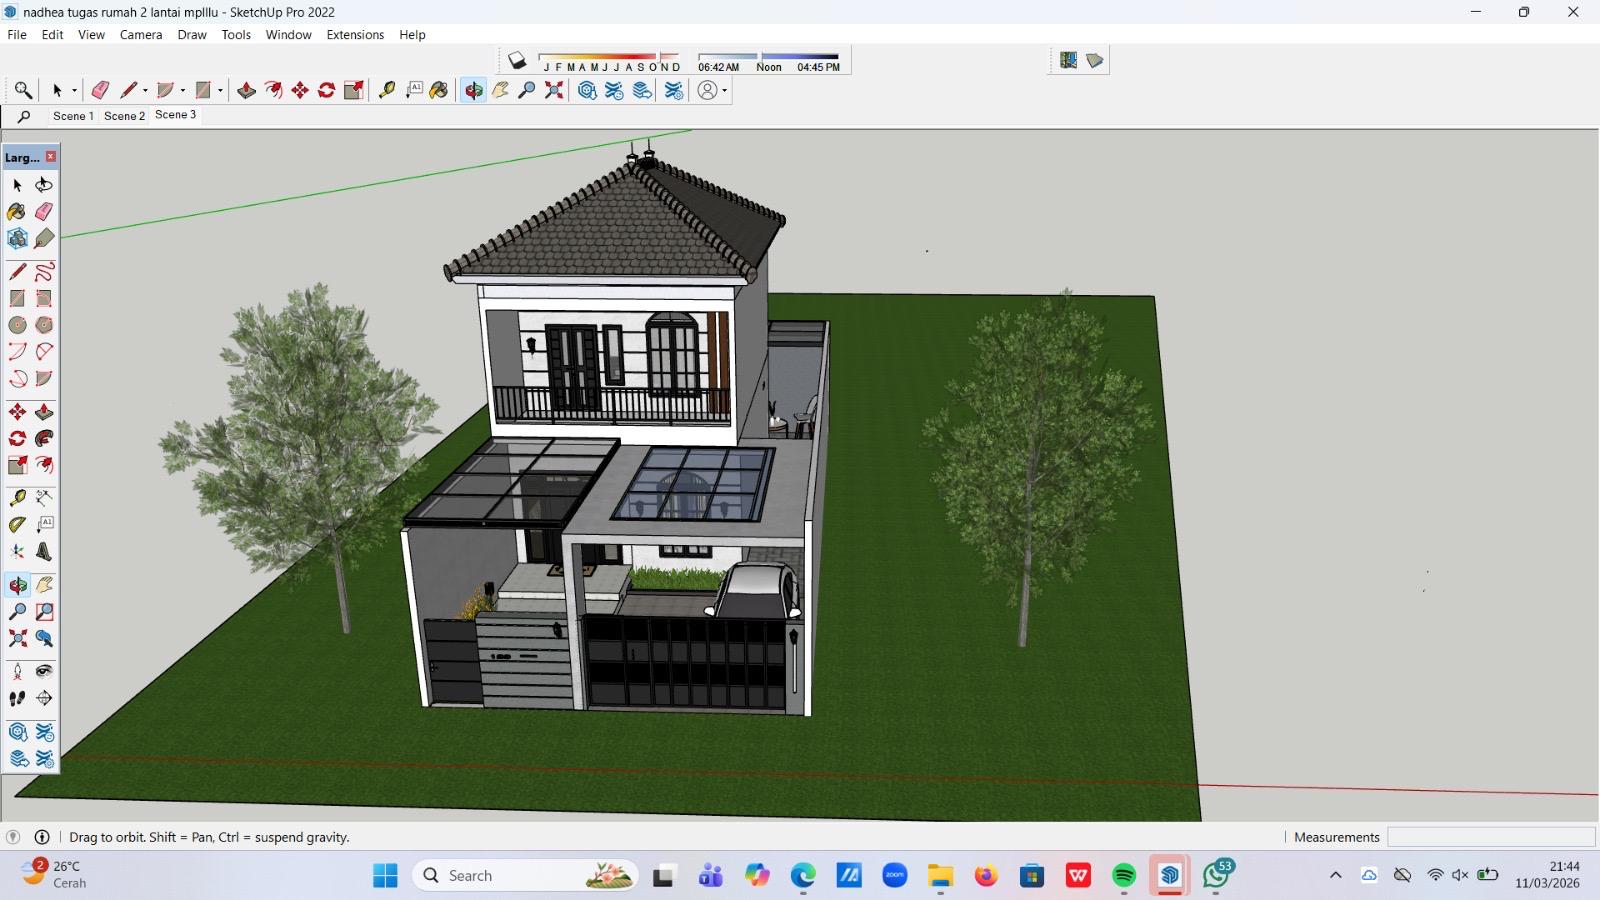Click the Measurements input box
Image resolution: width=1600 pixels, height=900 pixels.
point(1490,837)
